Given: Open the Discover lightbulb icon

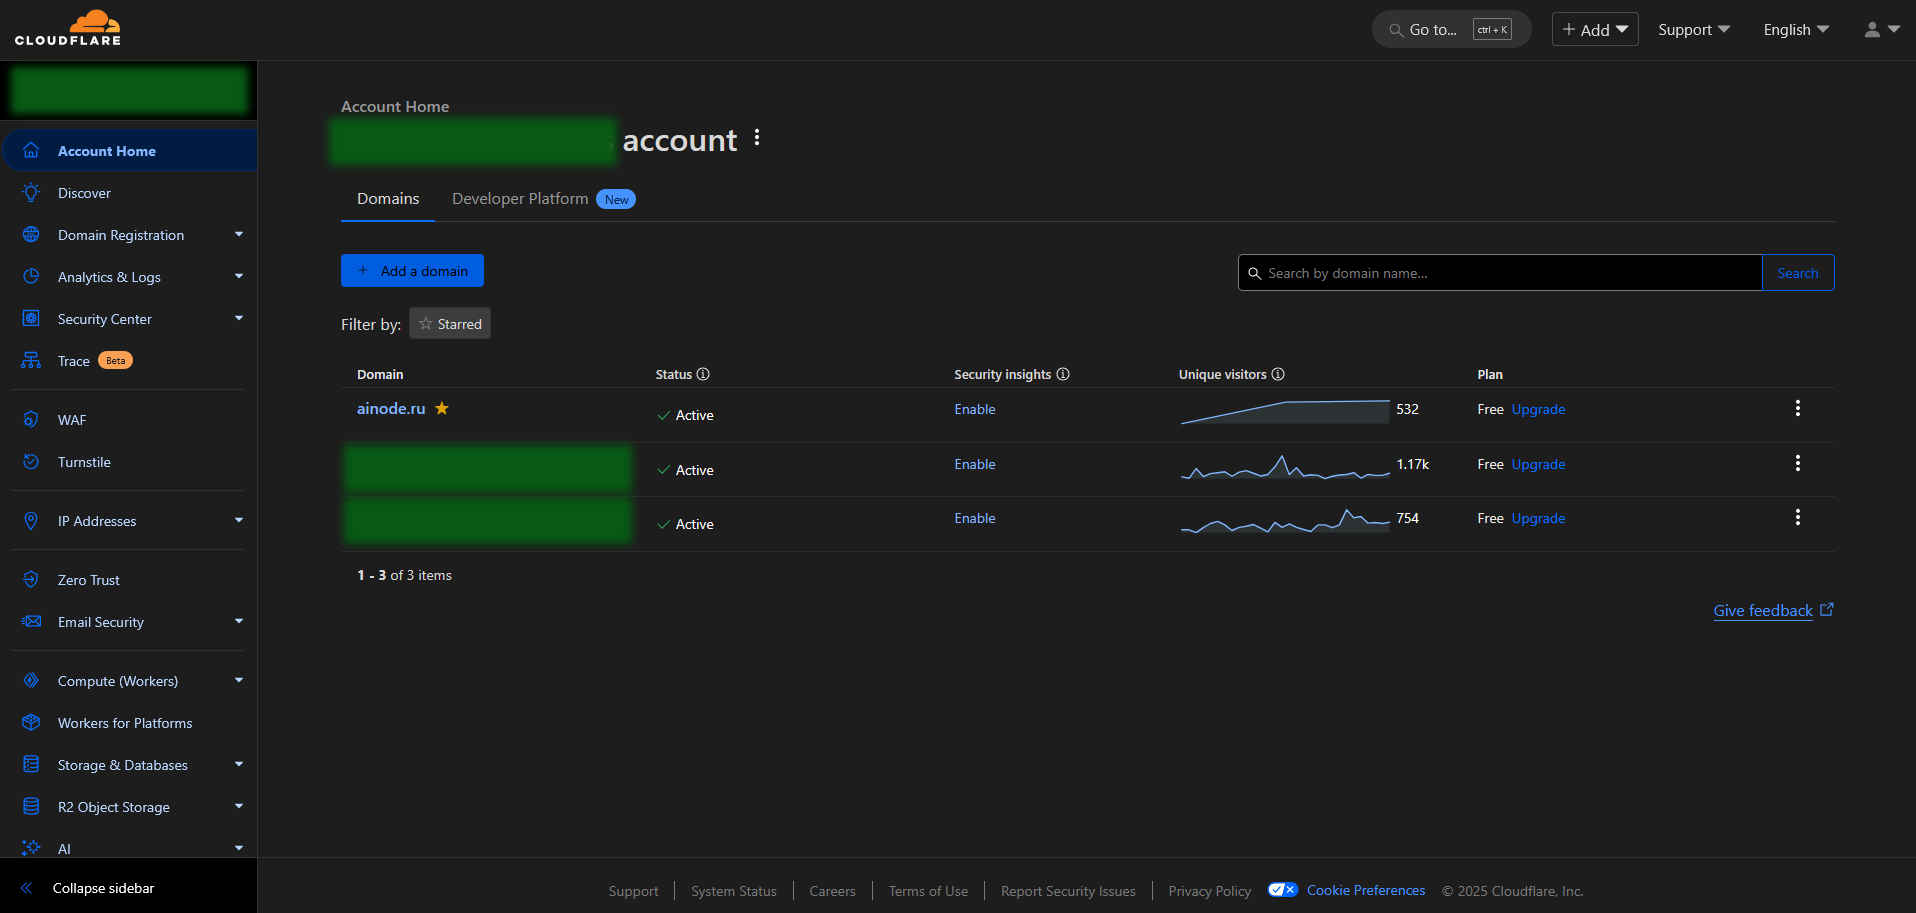Looking at the screenshot, I should click(31, 192).
